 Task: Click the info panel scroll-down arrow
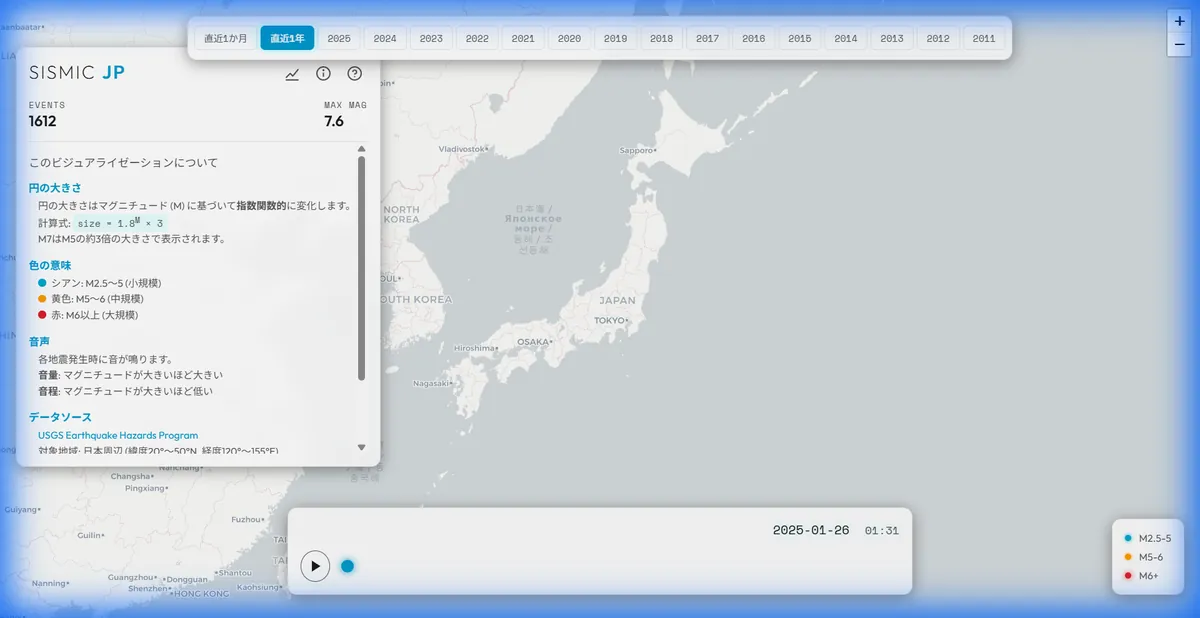coord(361,447)
